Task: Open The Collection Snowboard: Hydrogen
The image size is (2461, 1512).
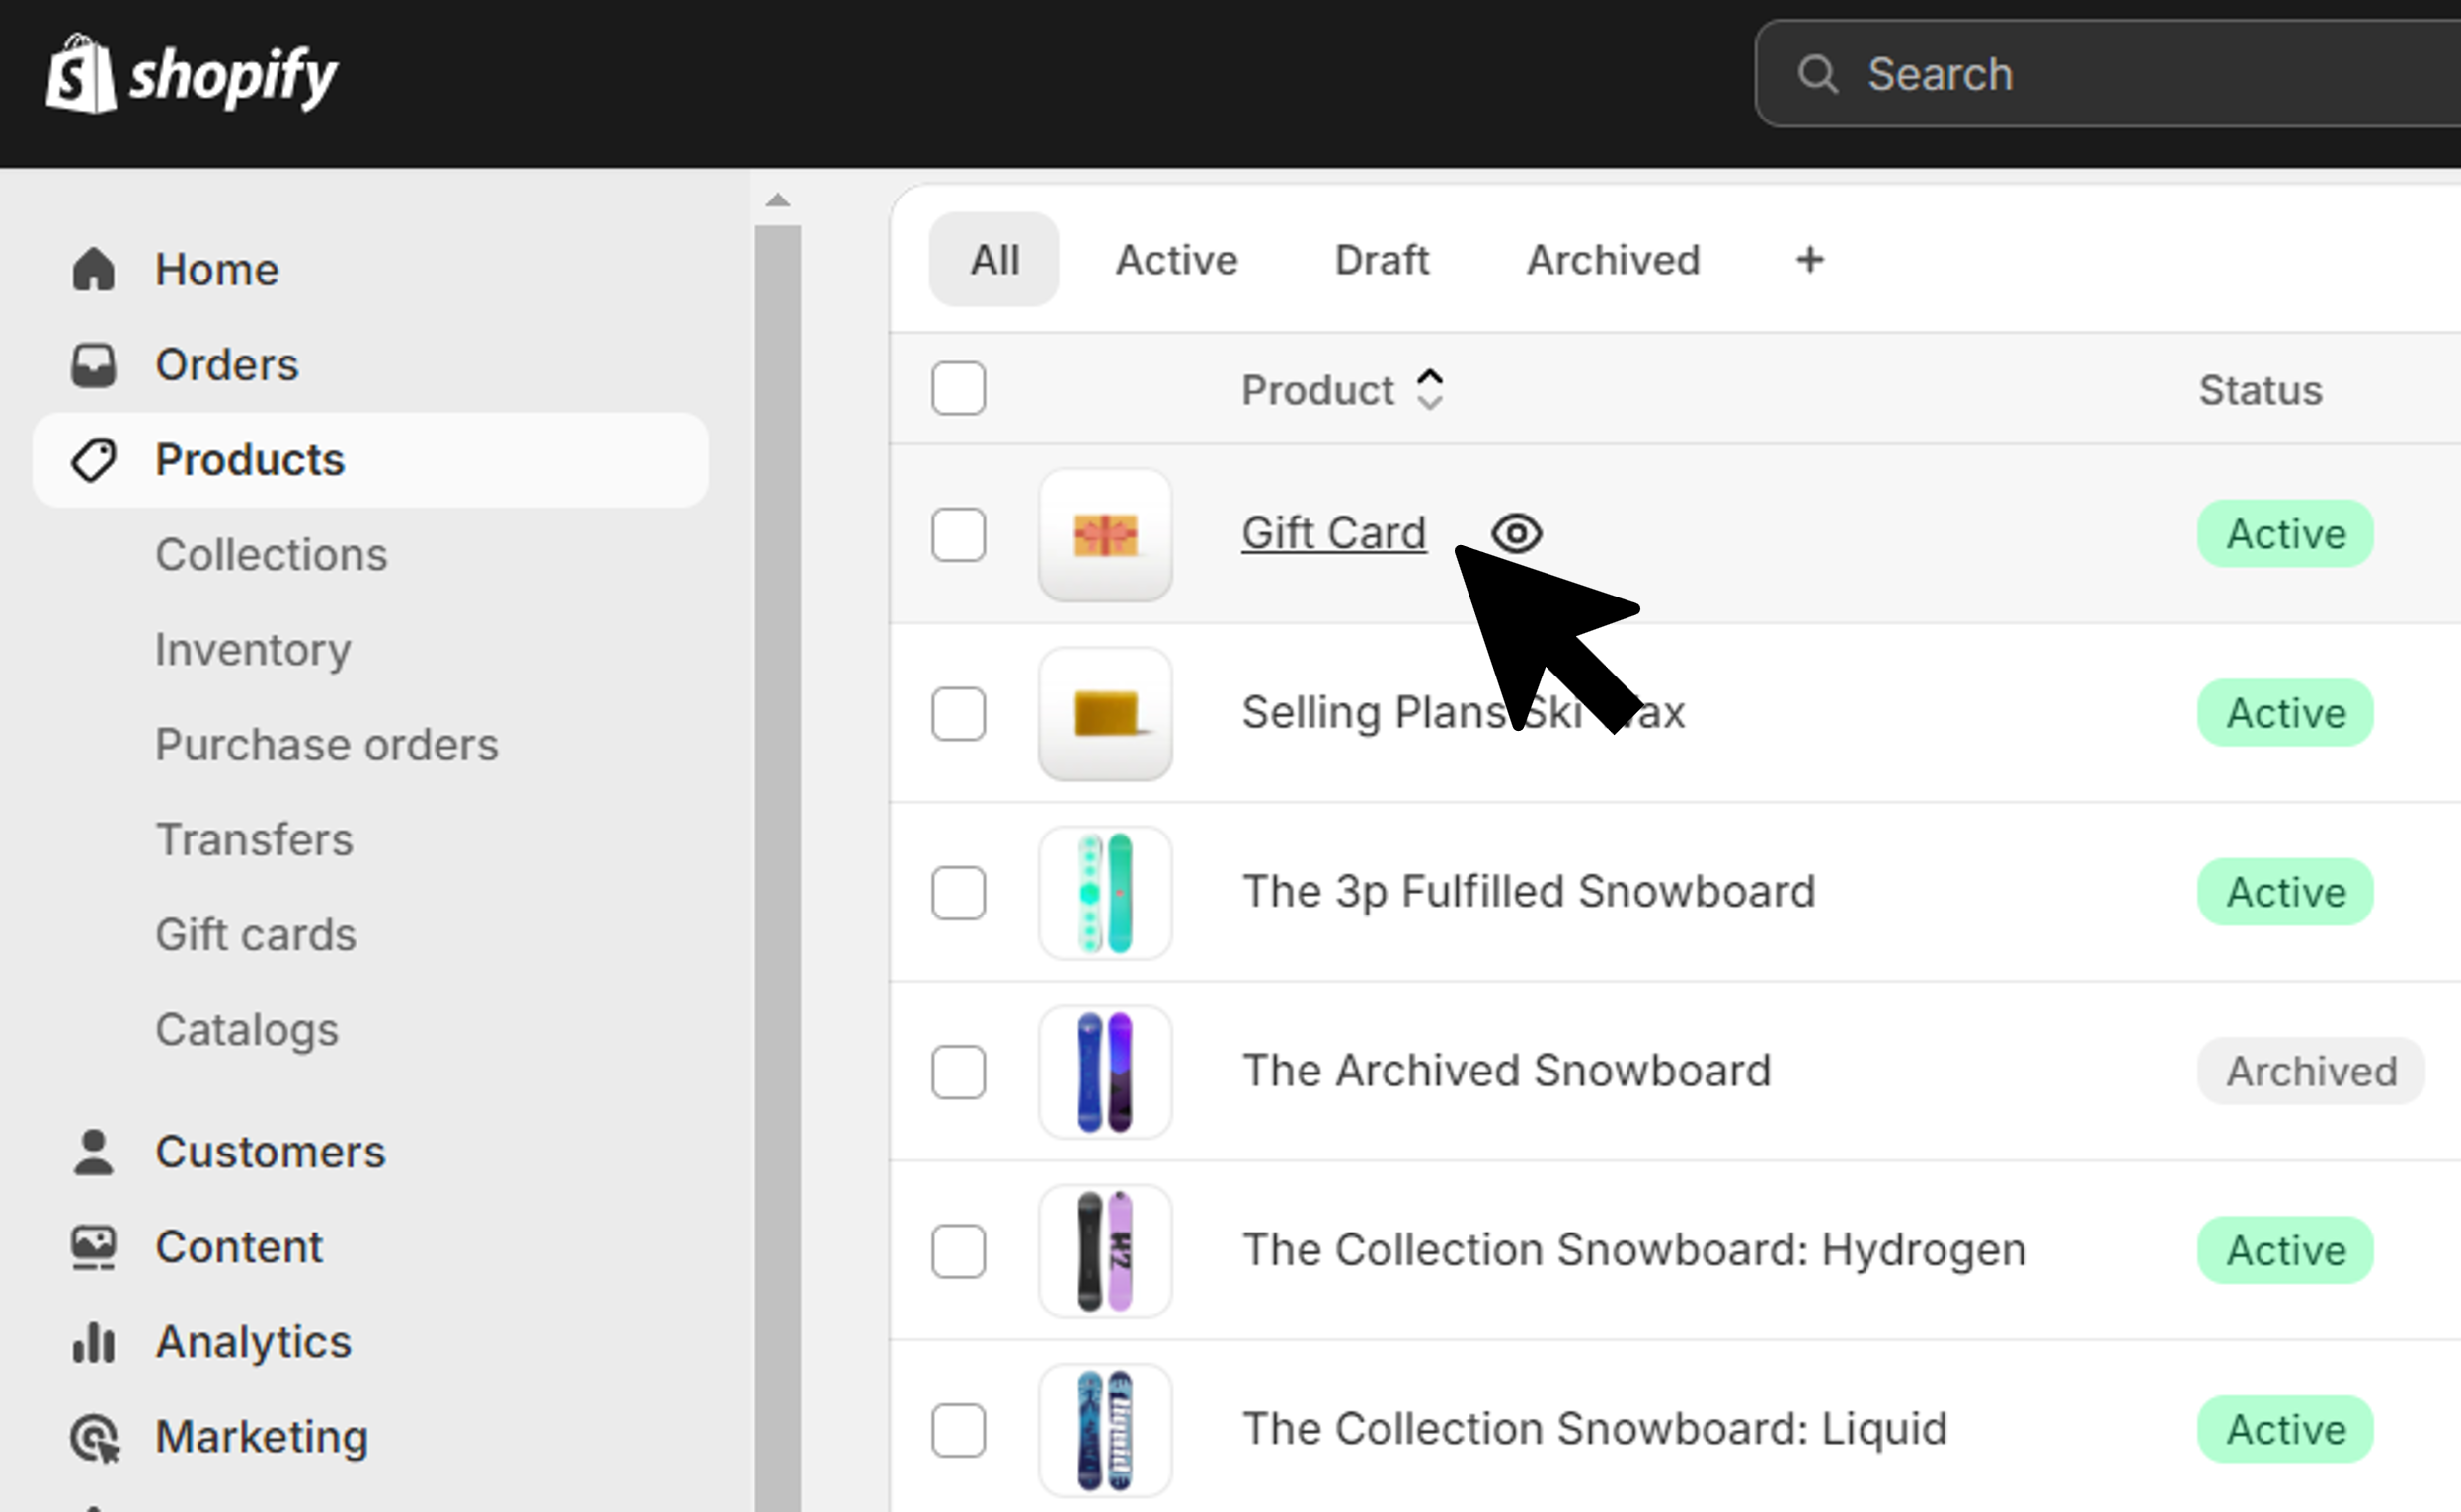Action: 1633,1250
